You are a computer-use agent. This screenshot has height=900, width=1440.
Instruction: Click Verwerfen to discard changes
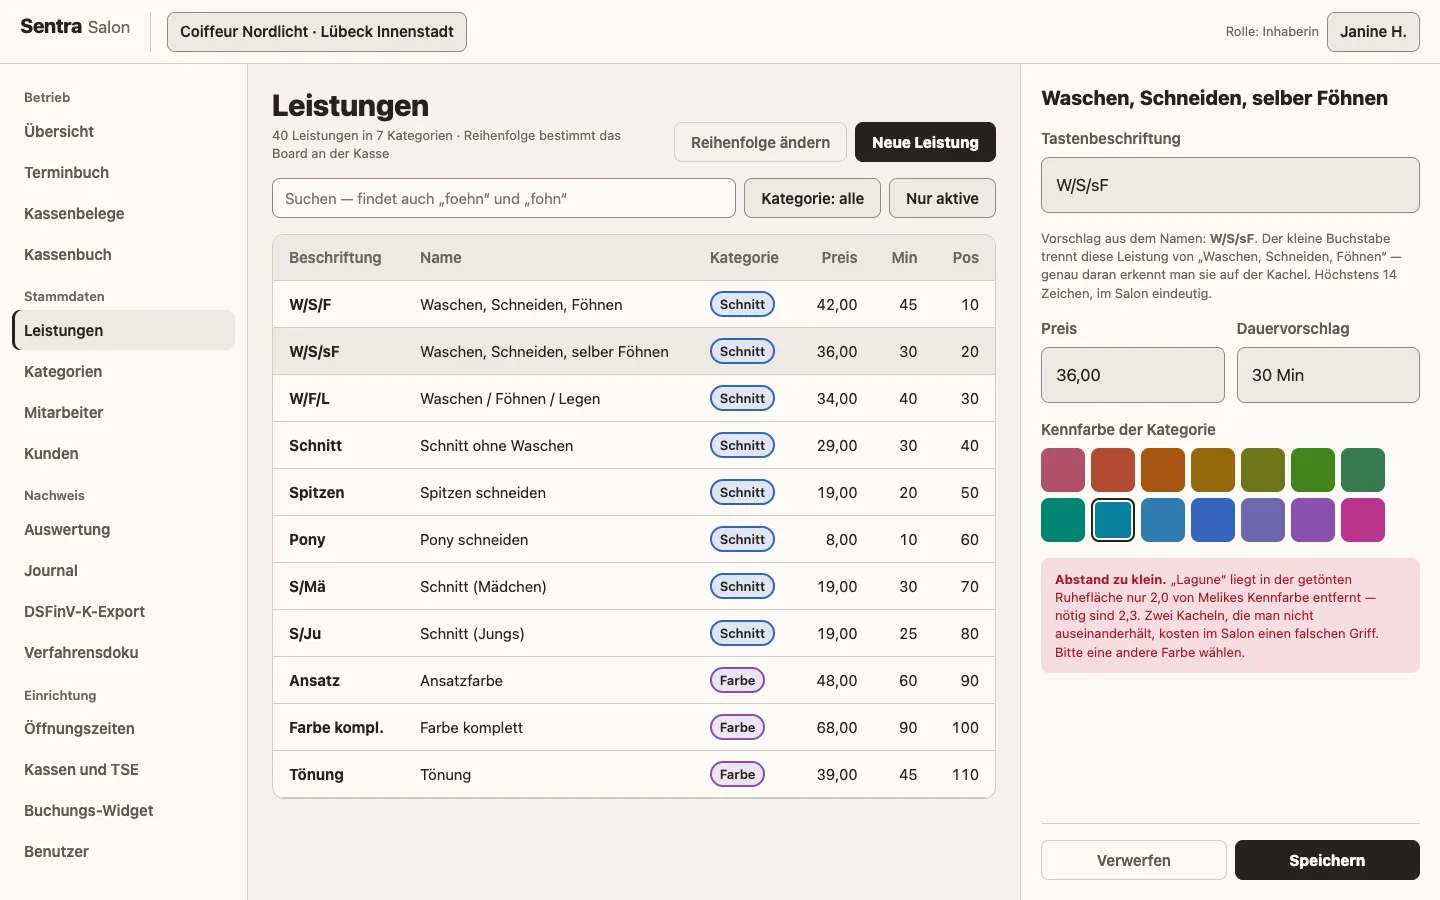1134,860
